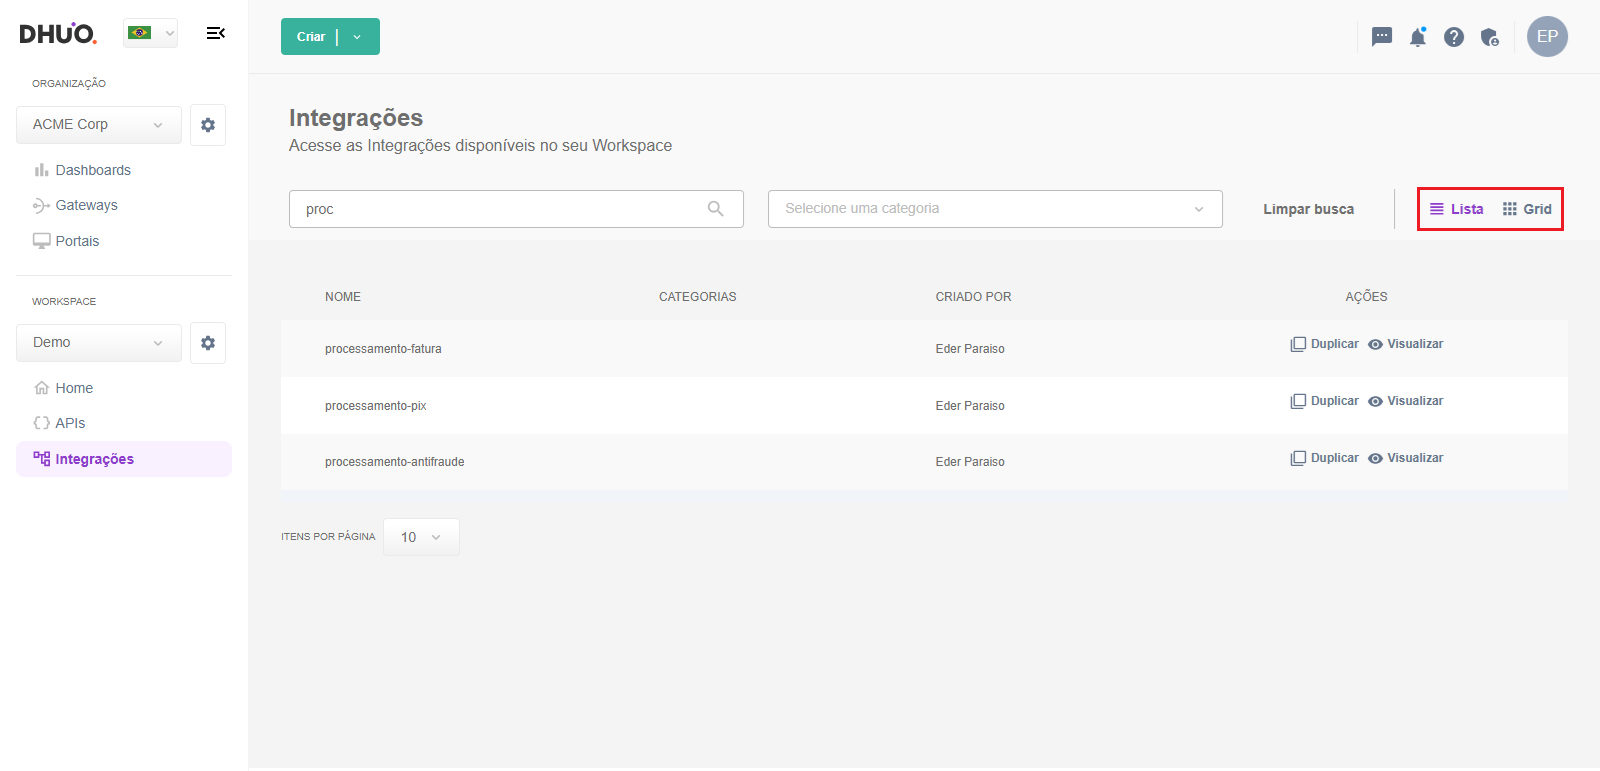Open the ACME Corp organization dropdown
1600x771 pixels.
point(99,125)
